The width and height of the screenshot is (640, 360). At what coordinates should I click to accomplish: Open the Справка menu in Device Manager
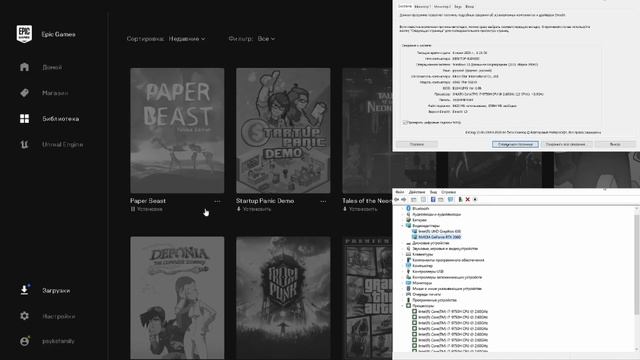pos(449,192)
